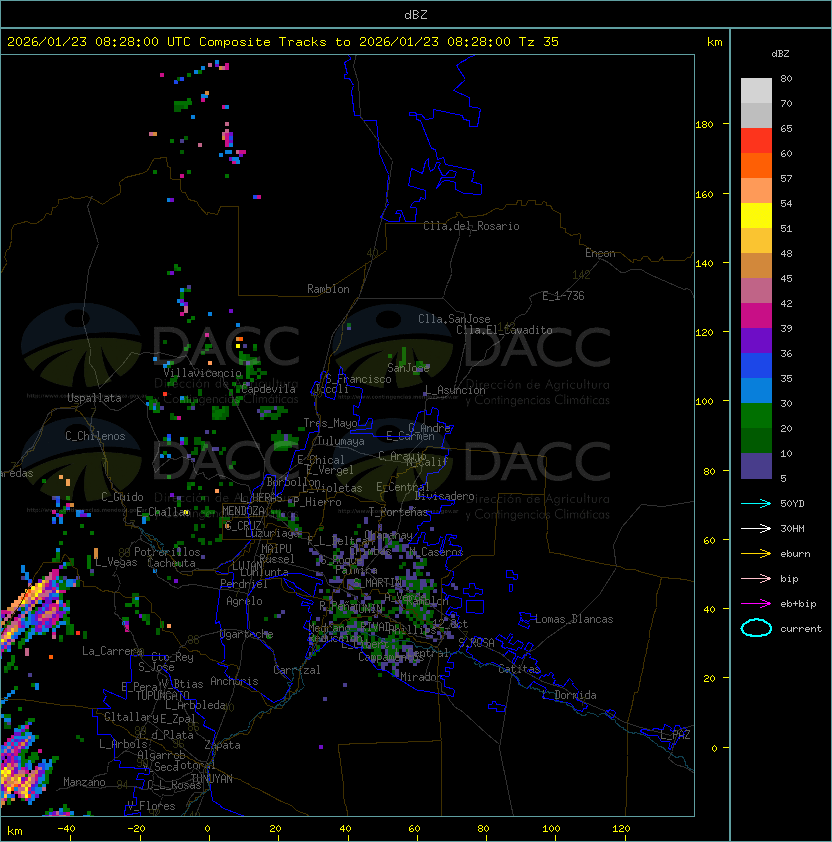The image size is (832, 842).
Task: Pick the bright yellow swatch in dBZ scale
Action: [x=756, y=216]
